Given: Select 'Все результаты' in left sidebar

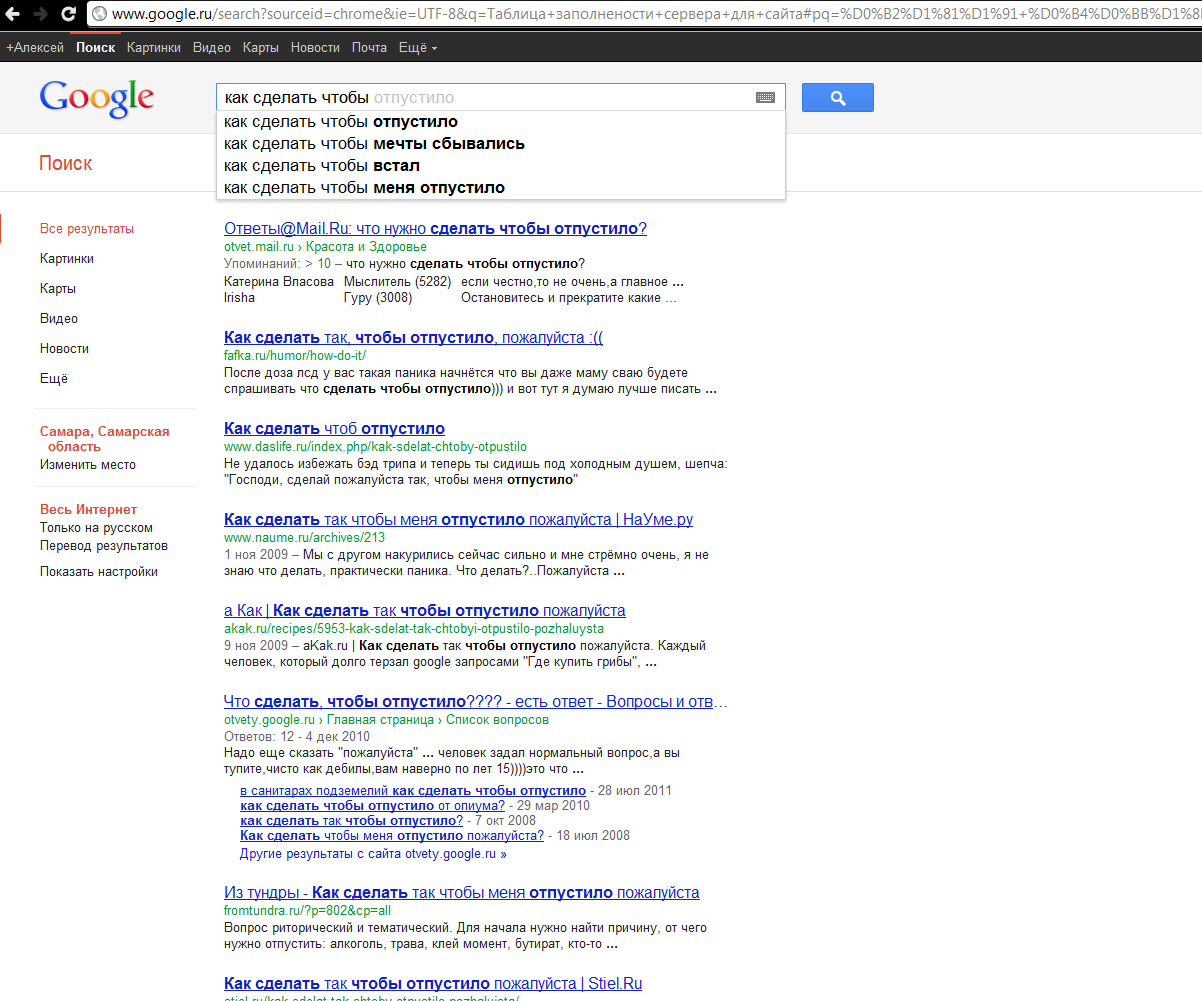Looking at the screenshot, I should coord(87,229).
